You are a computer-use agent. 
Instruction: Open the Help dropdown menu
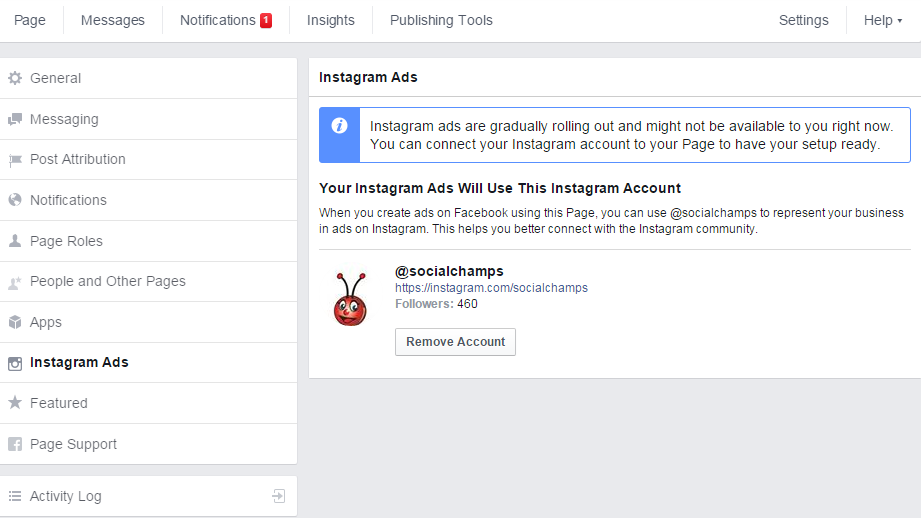(x=882, y=21)
